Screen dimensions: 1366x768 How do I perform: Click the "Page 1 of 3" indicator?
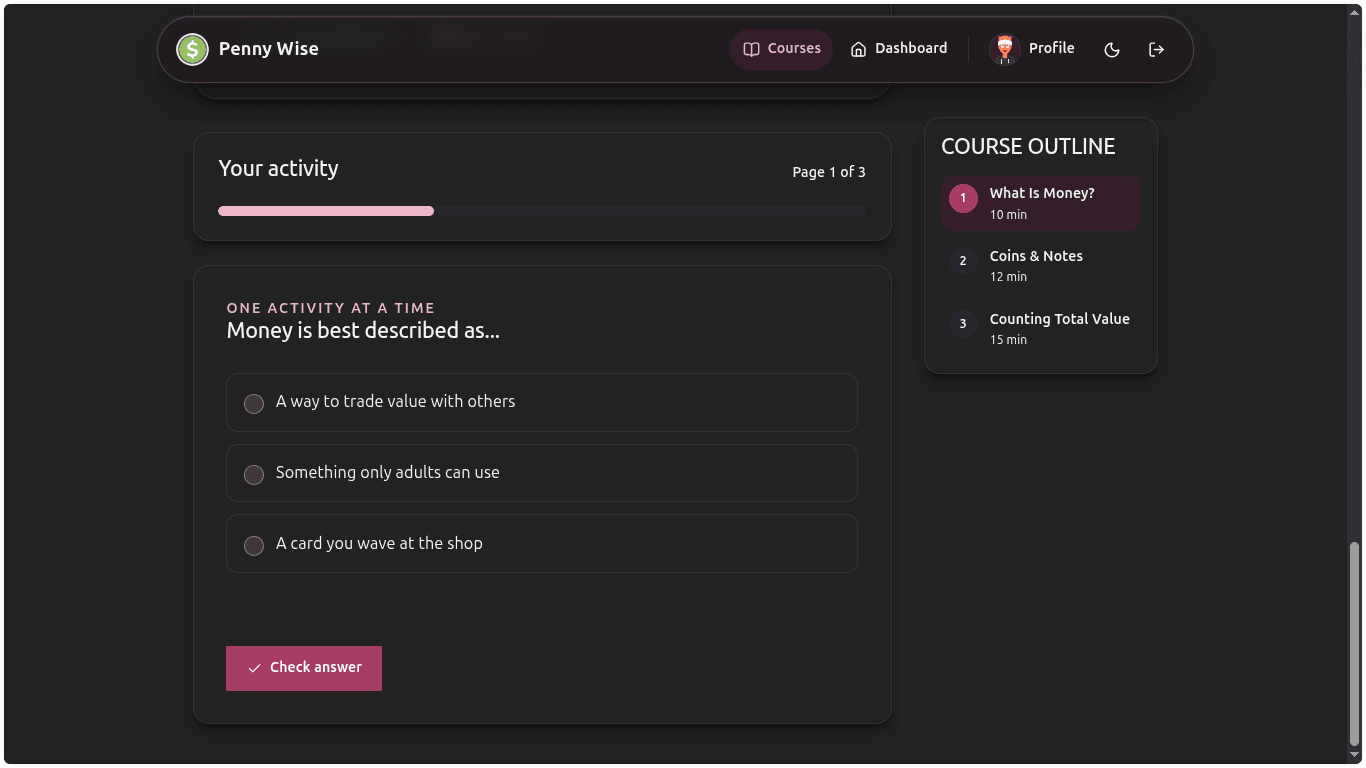[829, 172]
